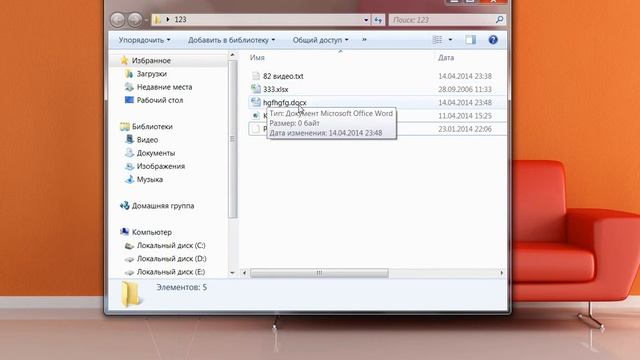Viewport: 640px width, 360px height.
Task: Sort by the Имя column header
Action: [x=257, y=58]
